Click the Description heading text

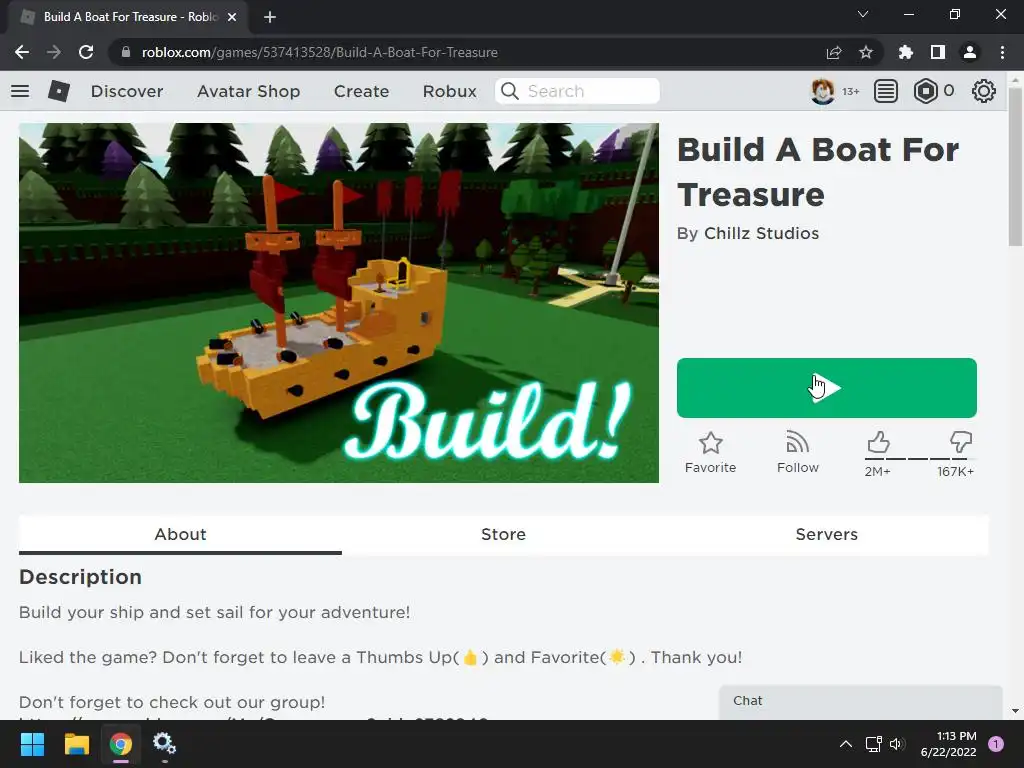[80, 577]
